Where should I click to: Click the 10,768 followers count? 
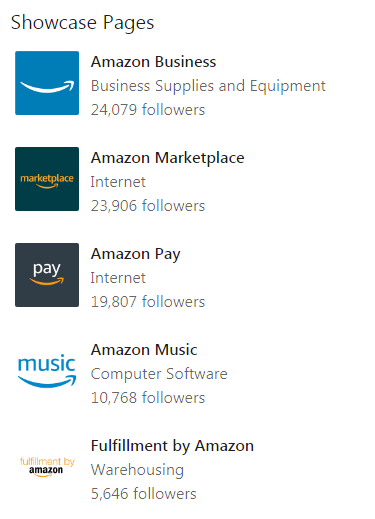(x=148, y=398)
